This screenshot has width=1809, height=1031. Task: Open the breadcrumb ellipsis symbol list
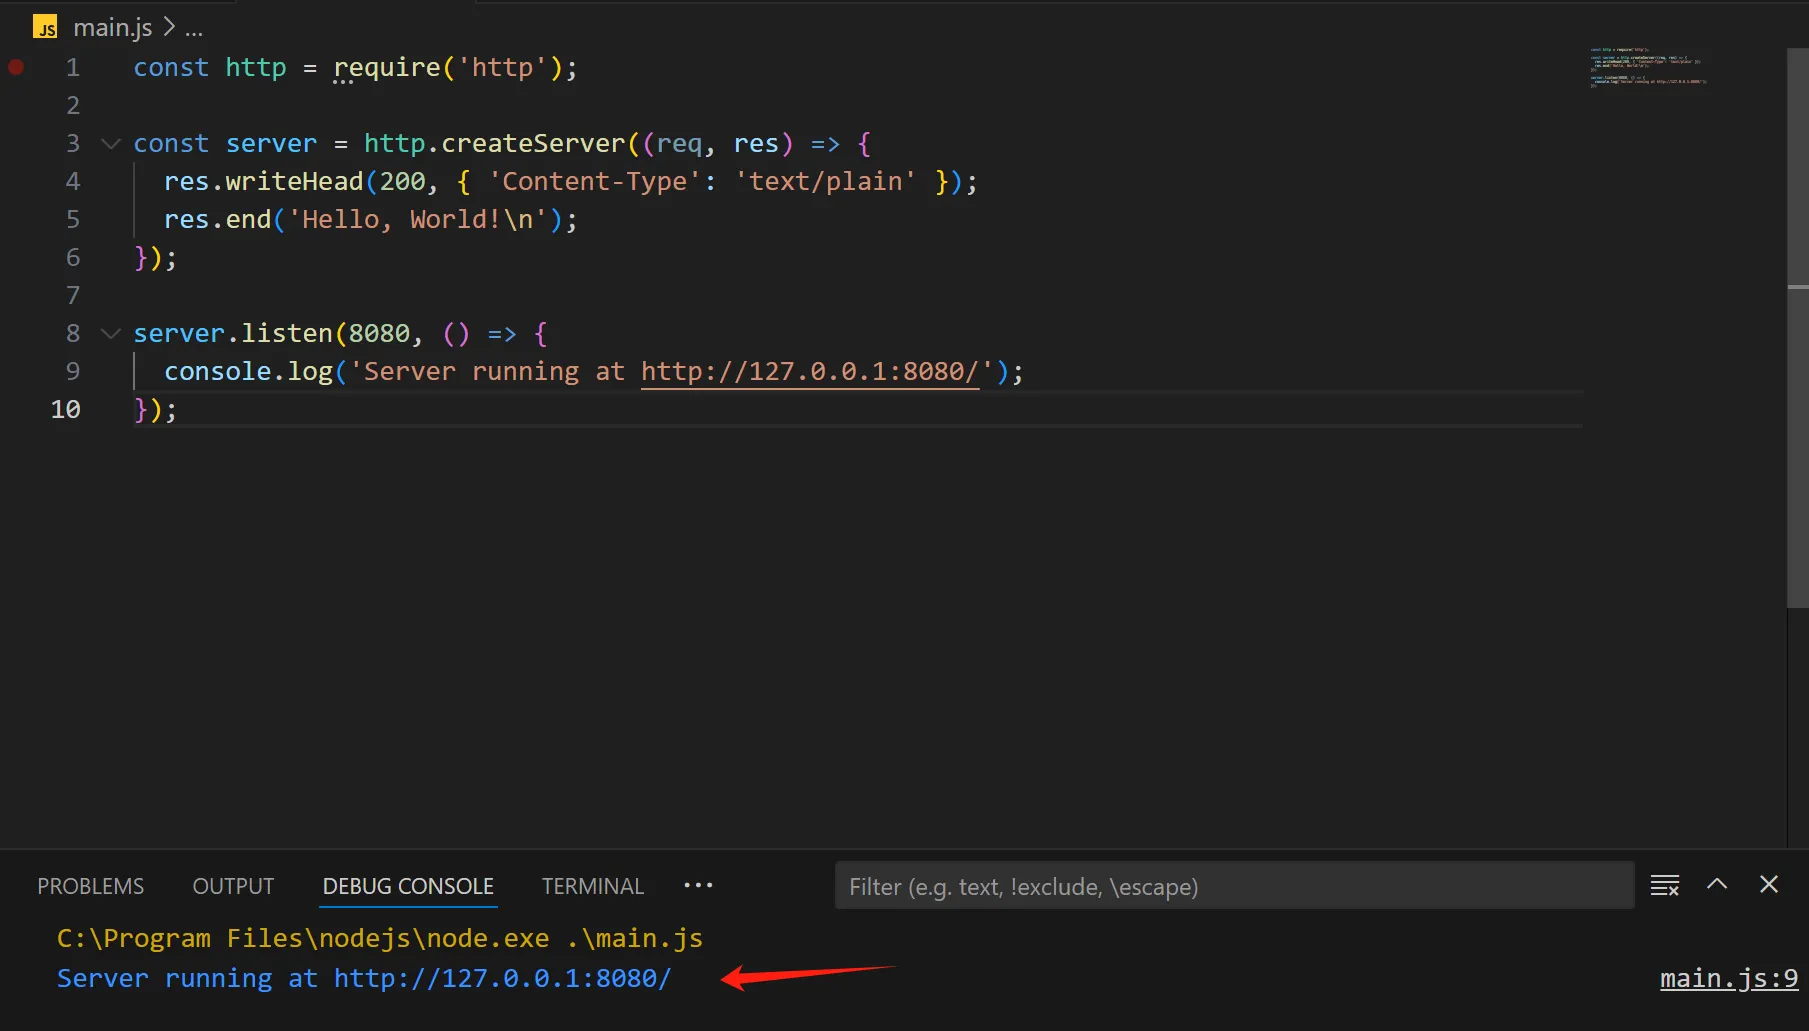coord(194,28)
